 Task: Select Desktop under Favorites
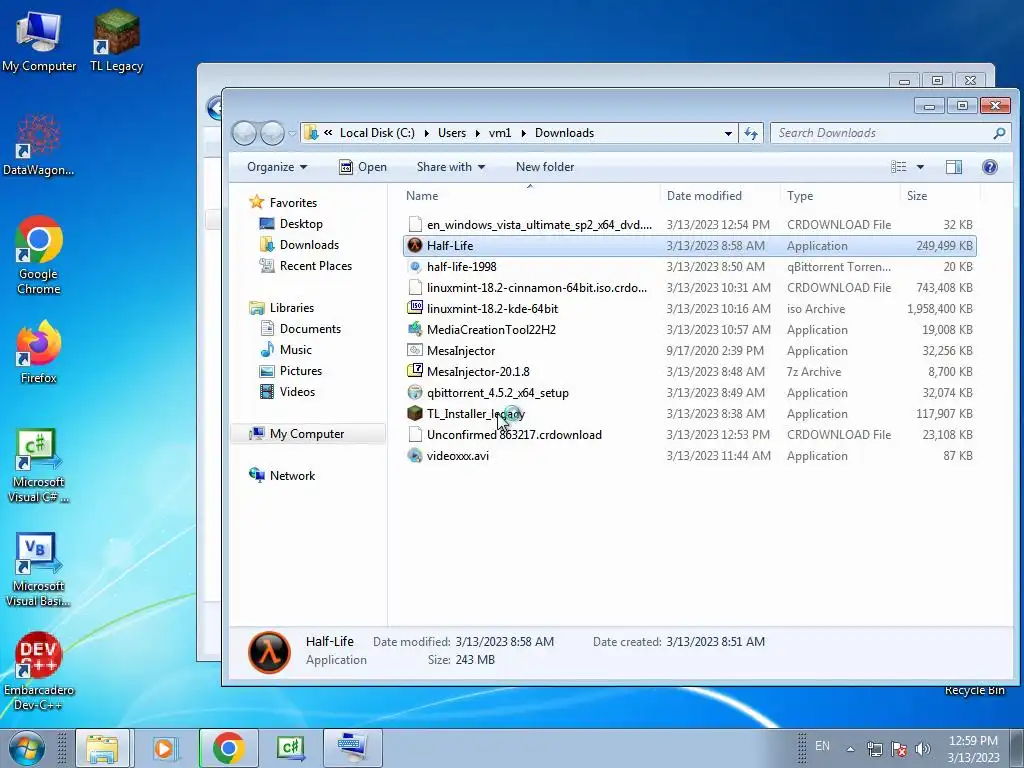(x=291, y=224)
